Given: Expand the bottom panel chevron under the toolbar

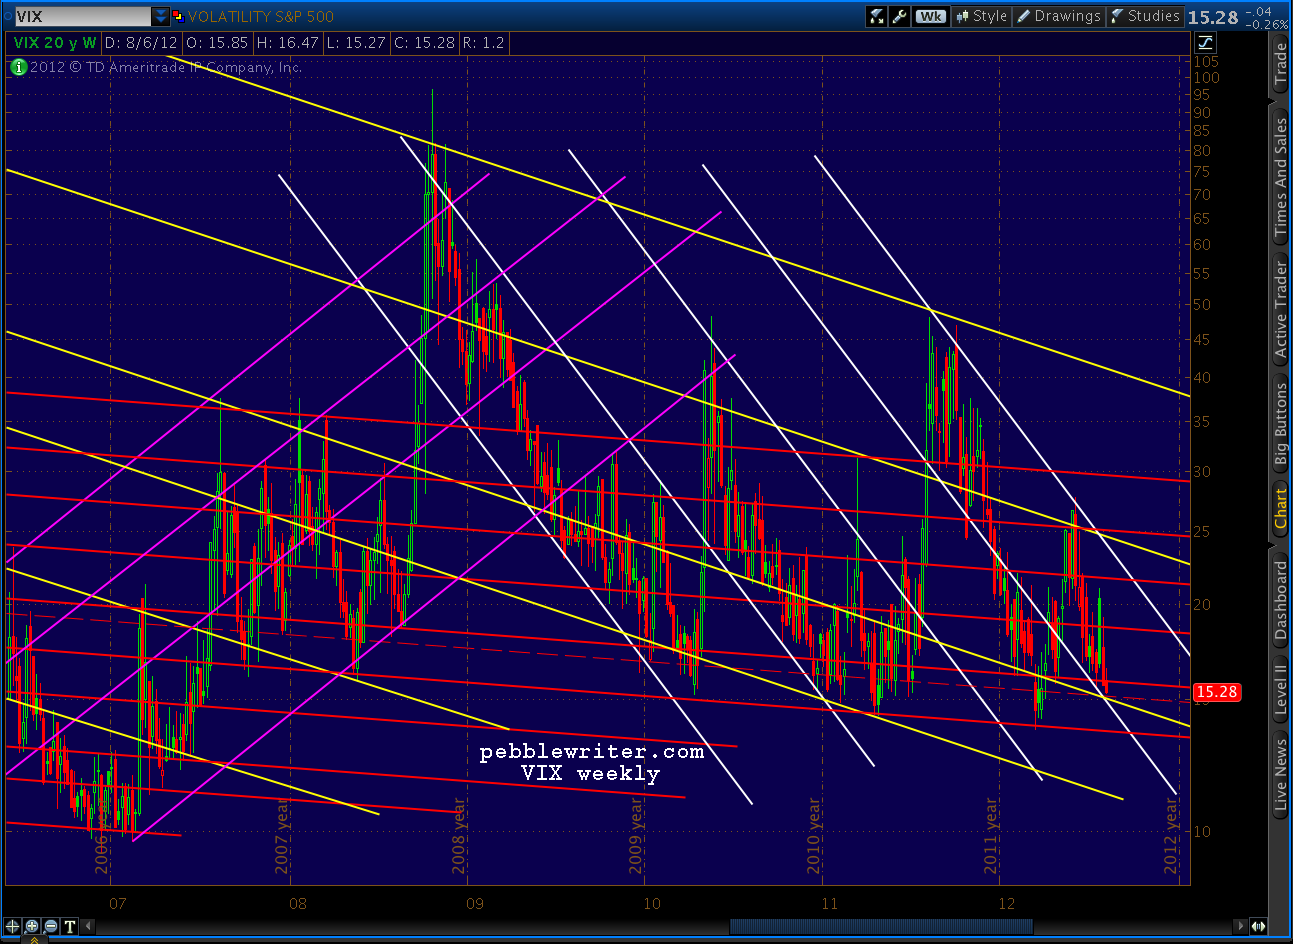Looking at the screenshot, I should [x=35, y=939].
